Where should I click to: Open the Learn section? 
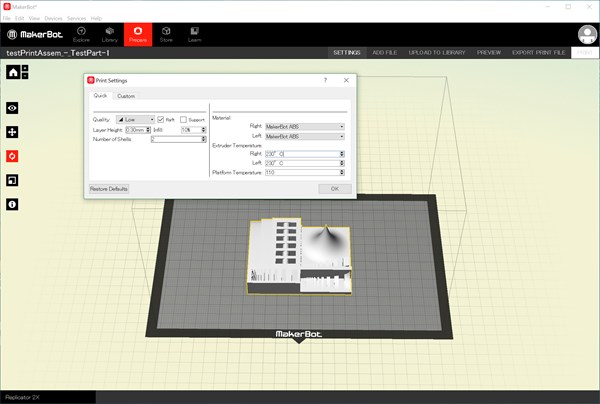[x=194, y=34]
